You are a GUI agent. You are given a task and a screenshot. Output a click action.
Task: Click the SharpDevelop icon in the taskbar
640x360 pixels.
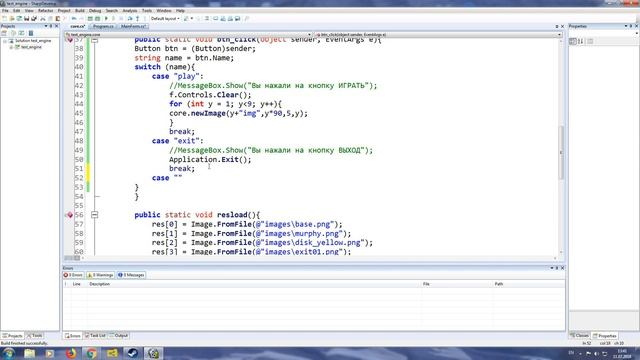coord(153,353)
